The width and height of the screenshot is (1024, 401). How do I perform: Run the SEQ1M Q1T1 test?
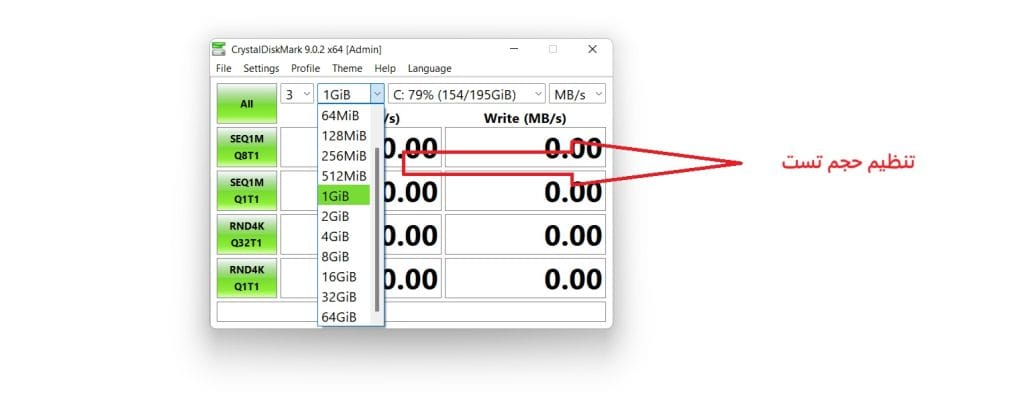click(x=247, y=190)
